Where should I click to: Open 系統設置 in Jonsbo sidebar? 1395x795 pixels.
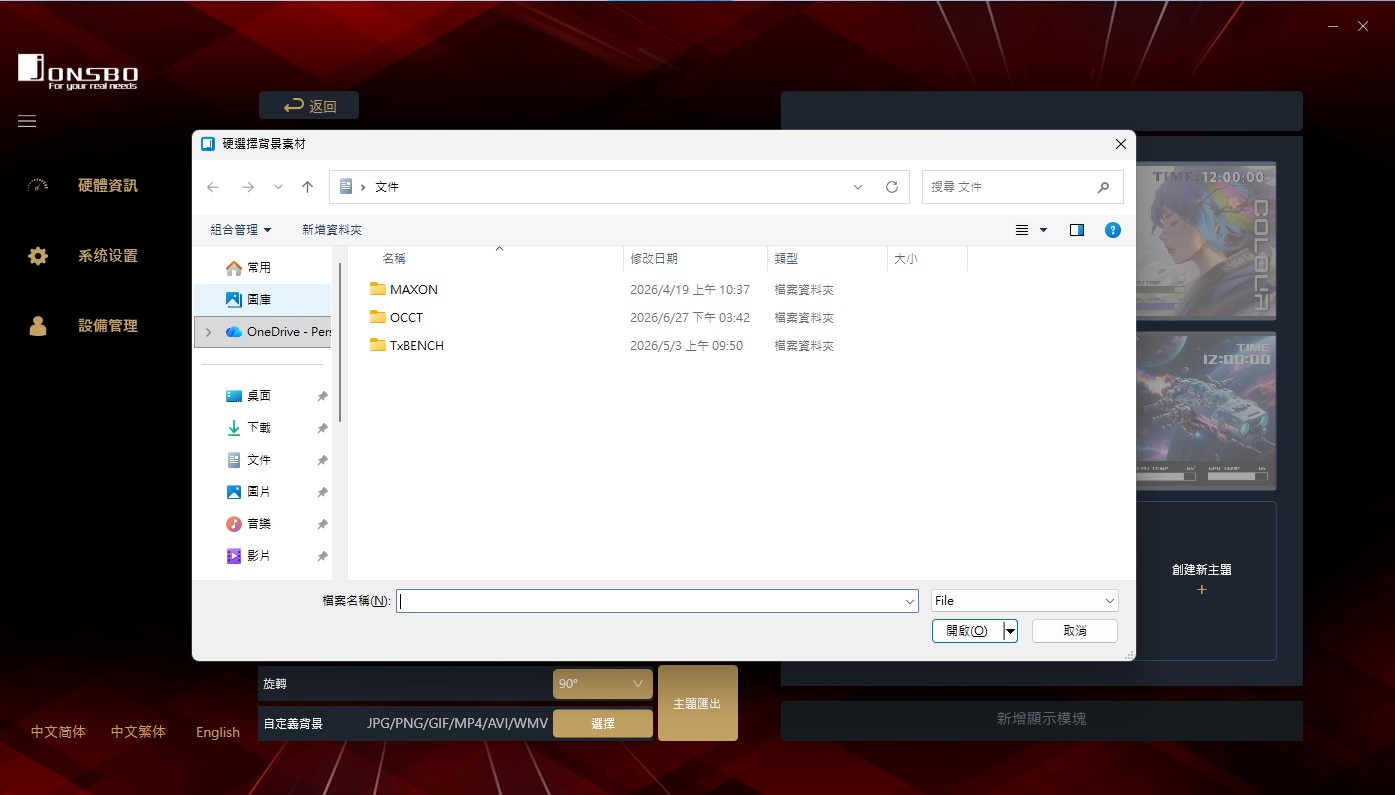[x=108, y=256]
